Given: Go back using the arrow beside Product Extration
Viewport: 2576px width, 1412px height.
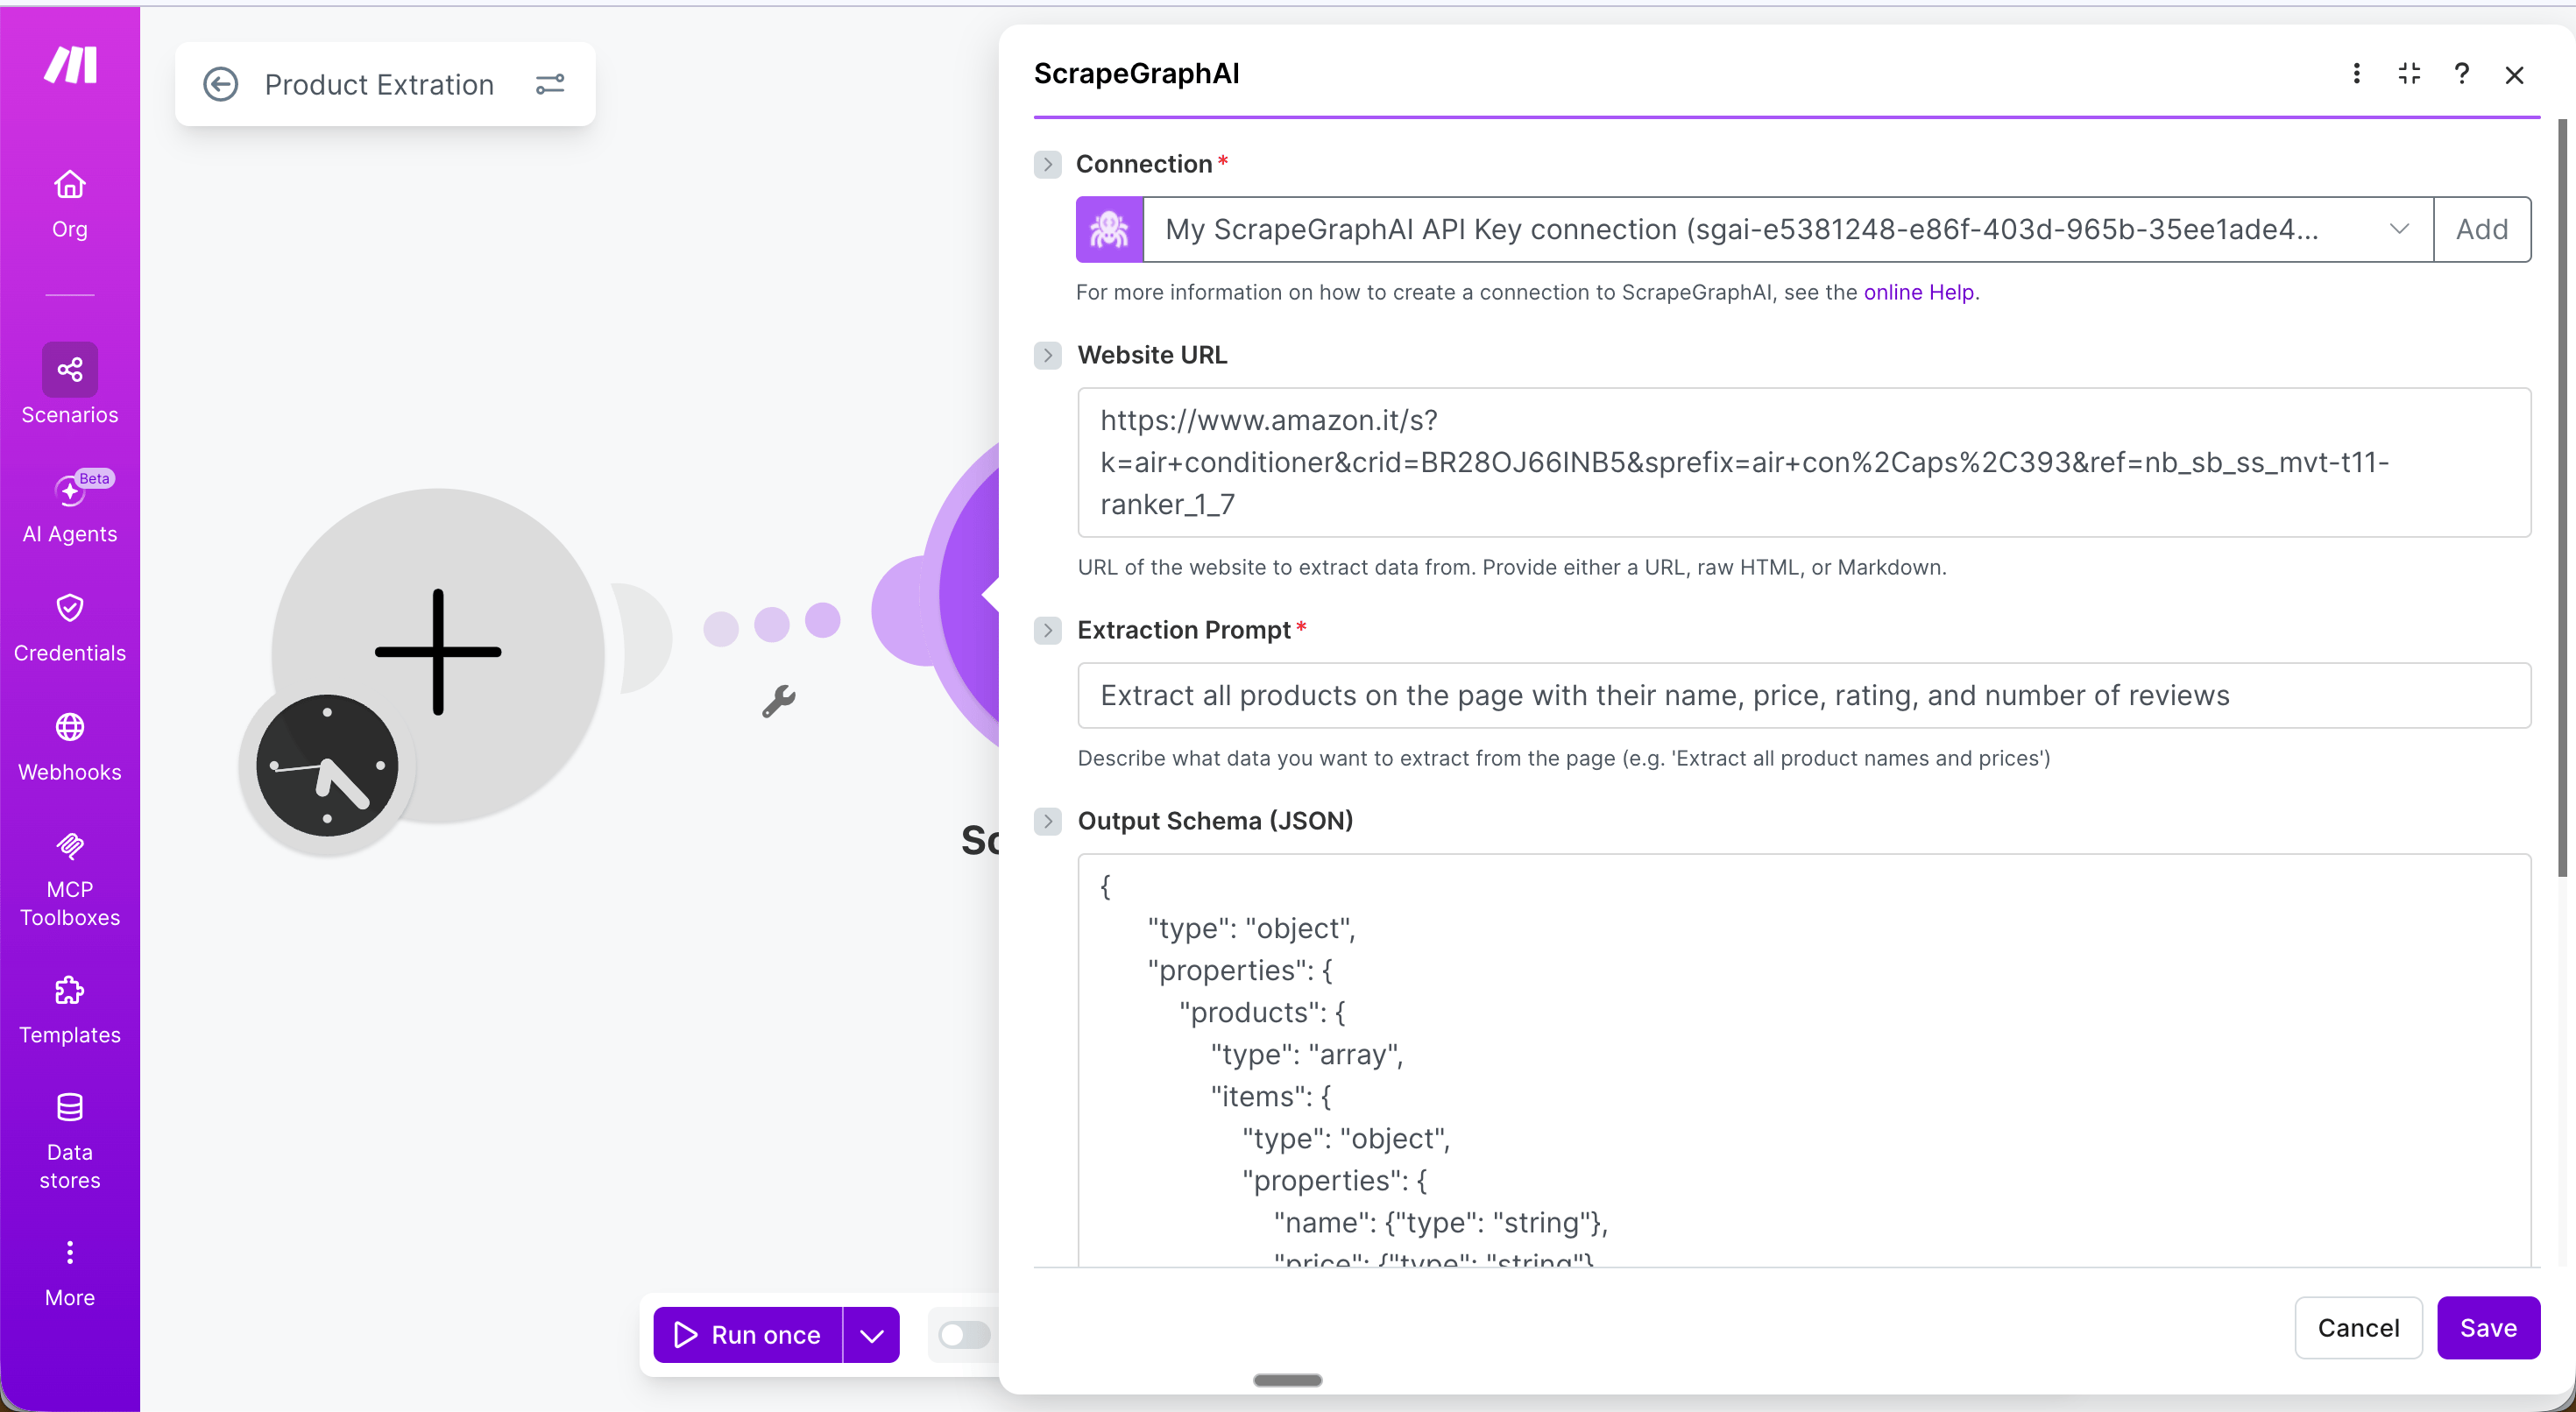Looking at the screenshot, I should pos(220,84).
